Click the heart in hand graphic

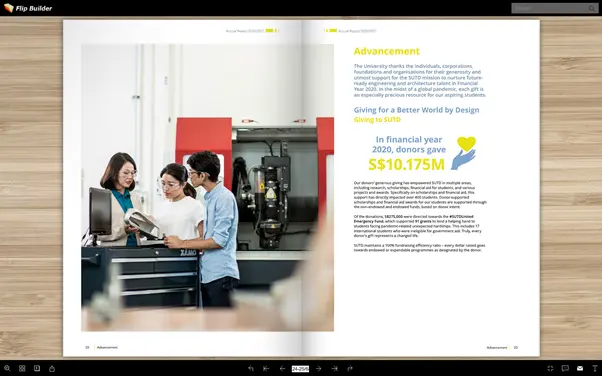tap(463, 153)
